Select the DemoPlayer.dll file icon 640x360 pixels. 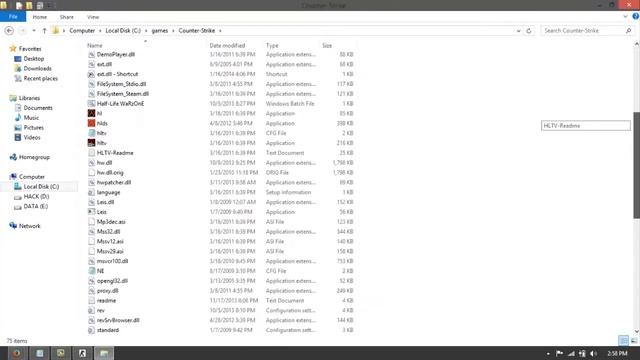click(91, 54)
